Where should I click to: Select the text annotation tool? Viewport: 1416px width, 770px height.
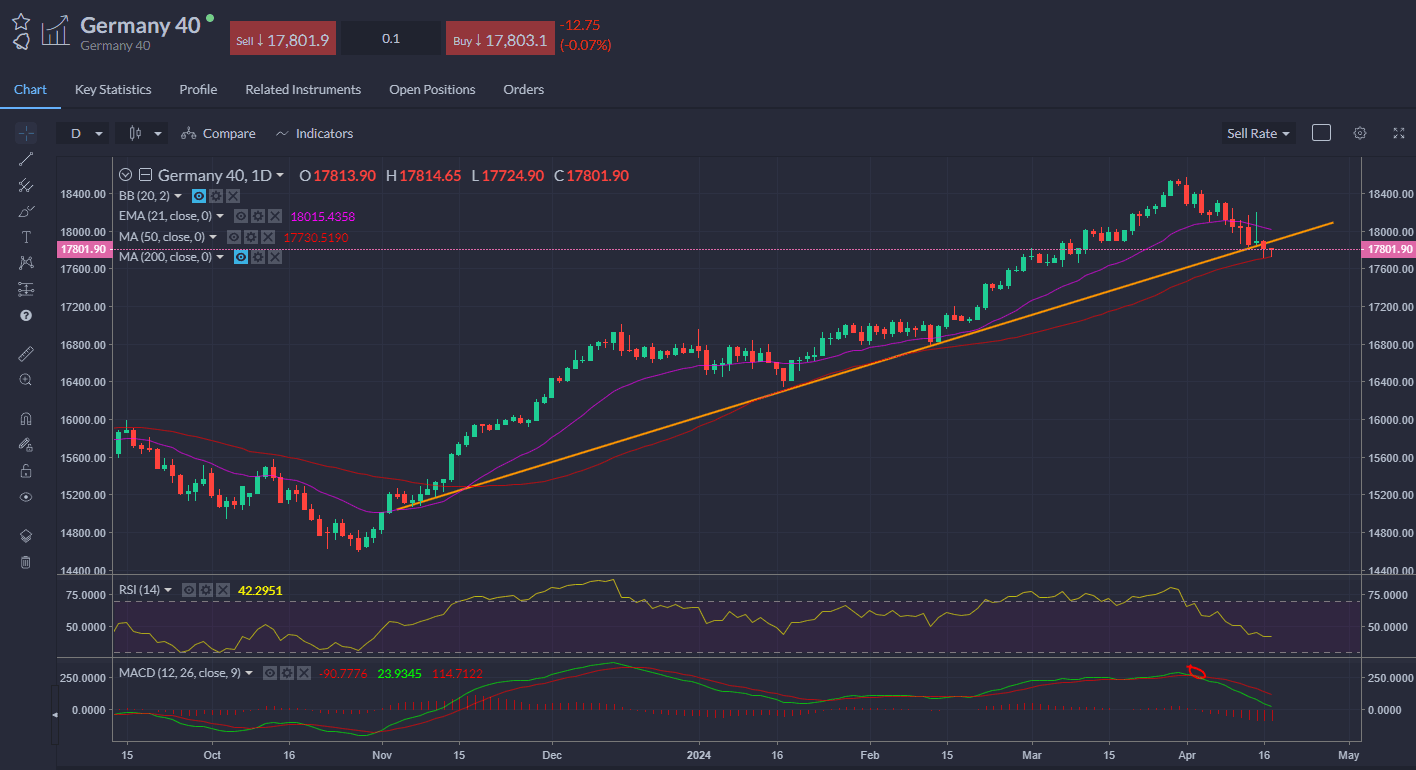coord(26,237)
